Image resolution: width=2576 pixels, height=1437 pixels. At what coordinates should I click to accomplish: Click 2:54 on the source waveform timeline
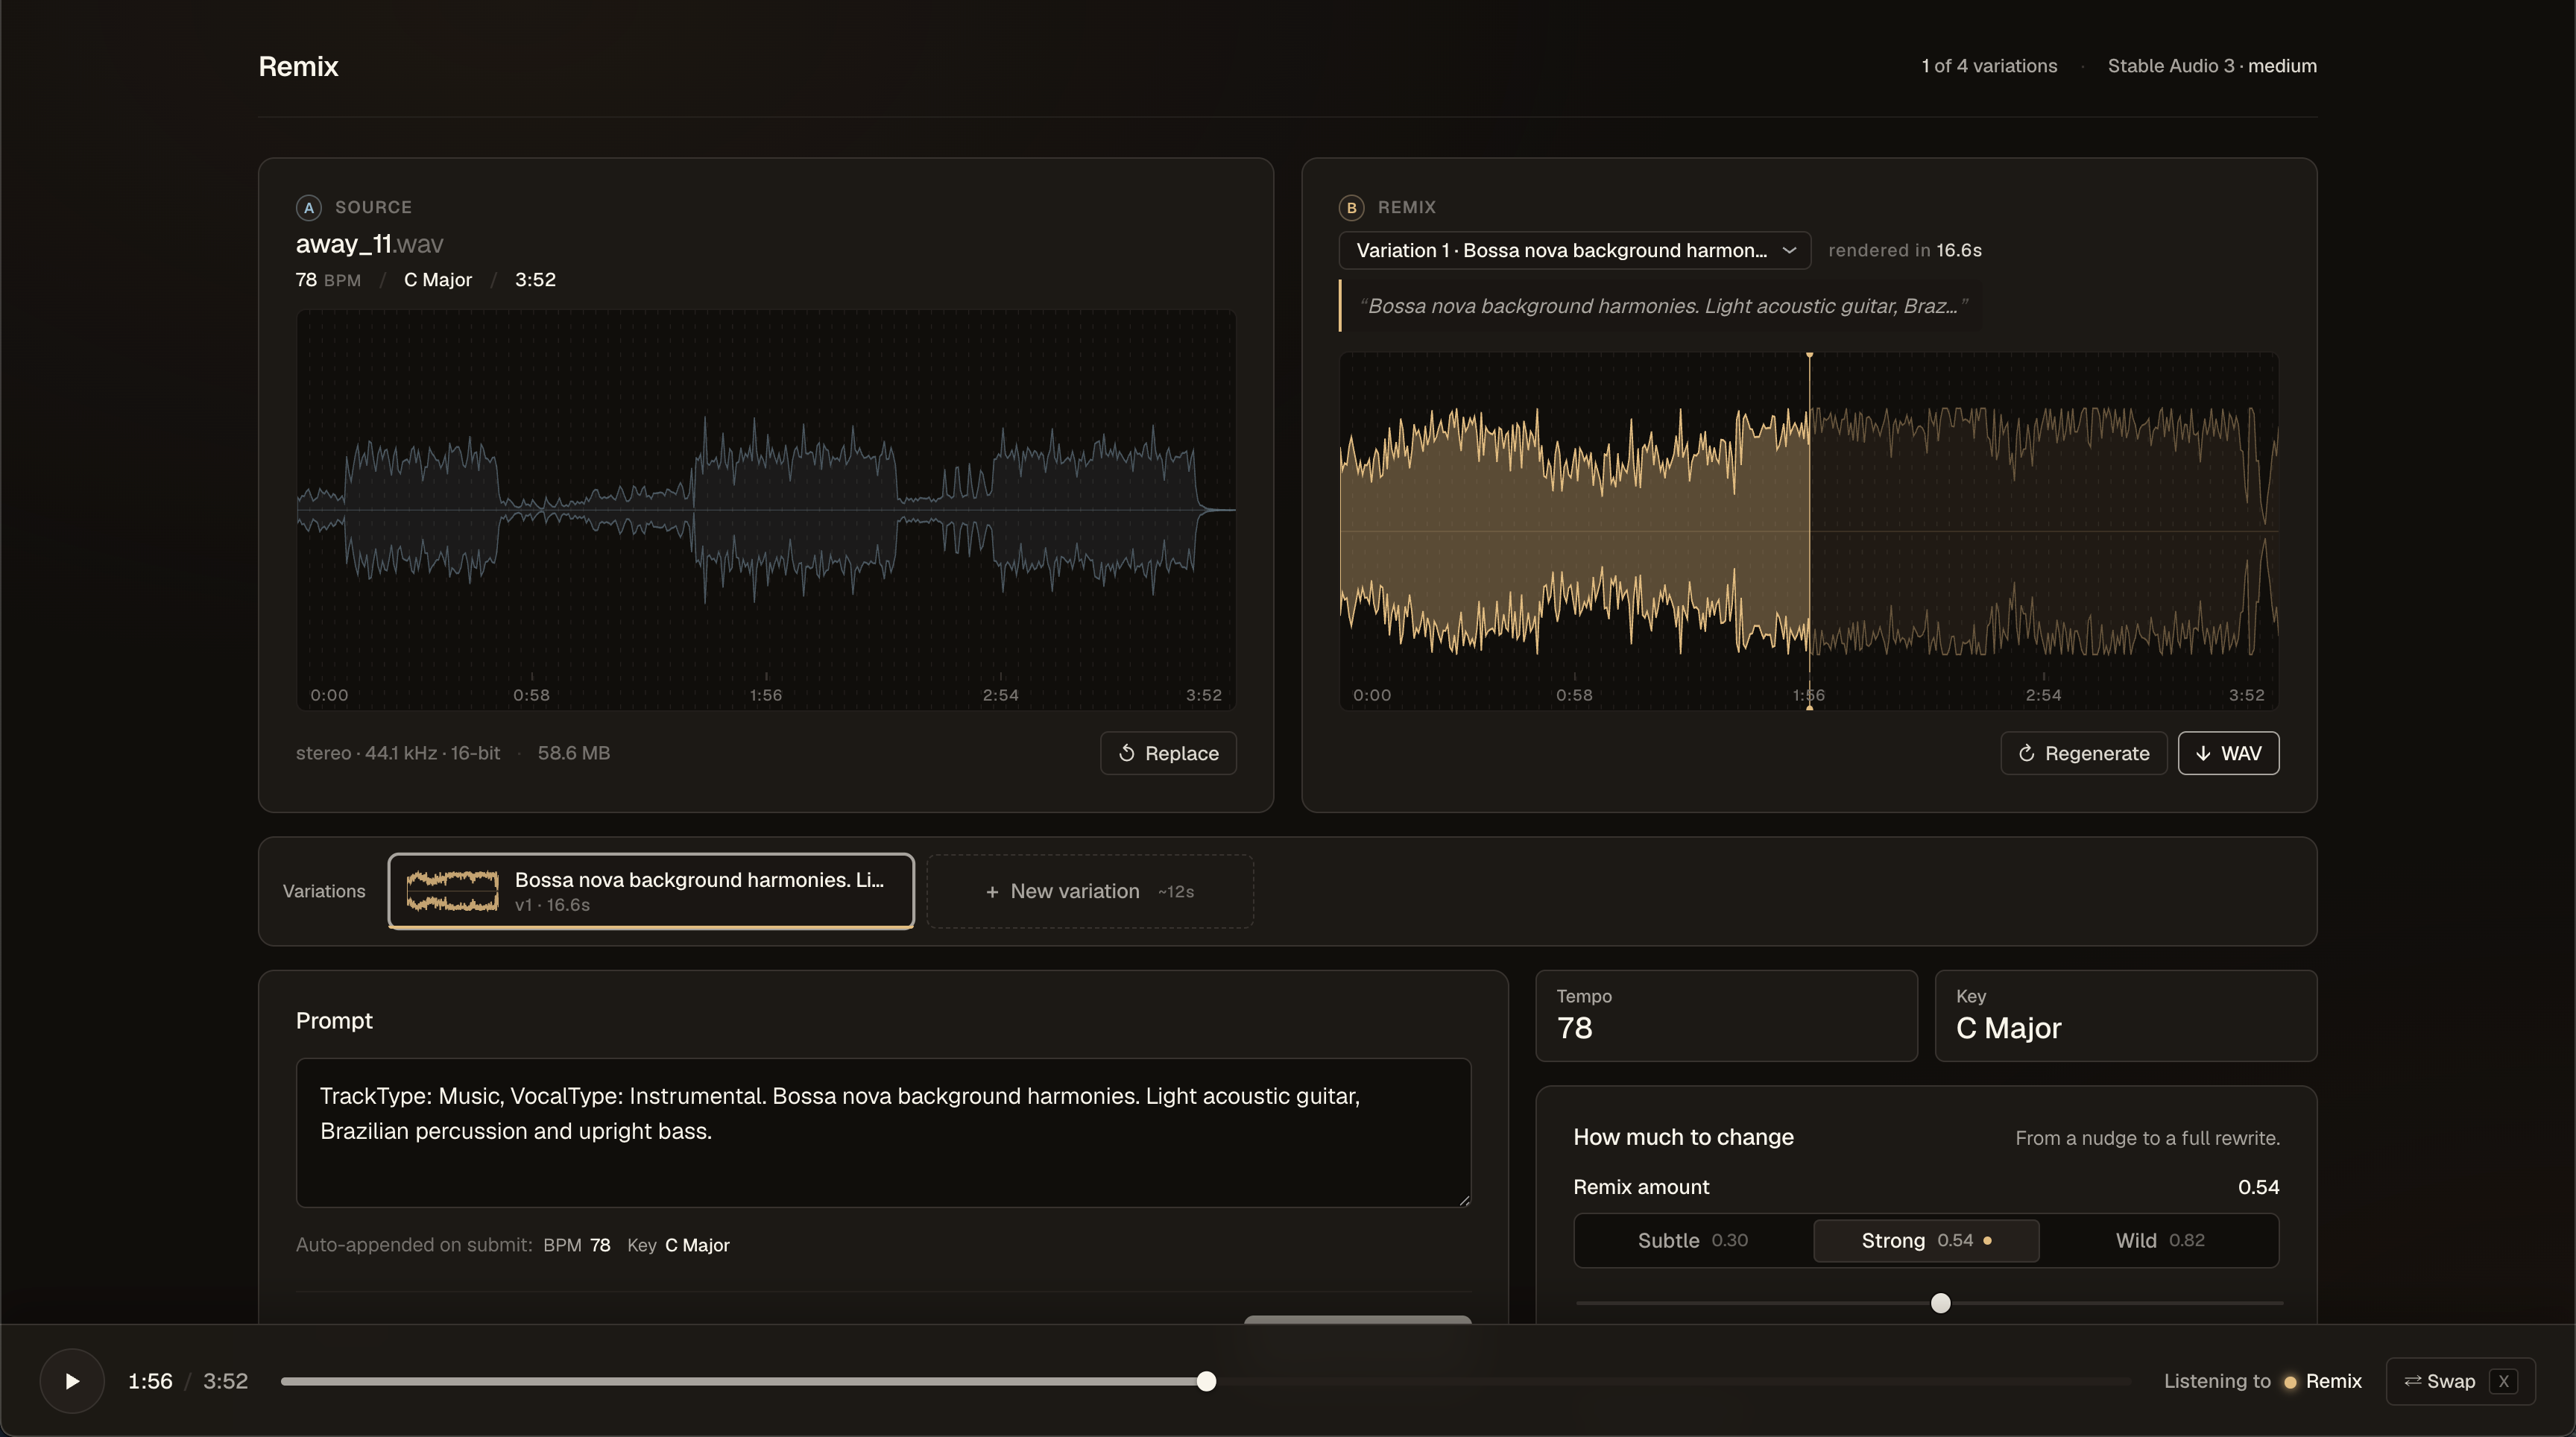pyautogui.click(x=1000, y=695)
